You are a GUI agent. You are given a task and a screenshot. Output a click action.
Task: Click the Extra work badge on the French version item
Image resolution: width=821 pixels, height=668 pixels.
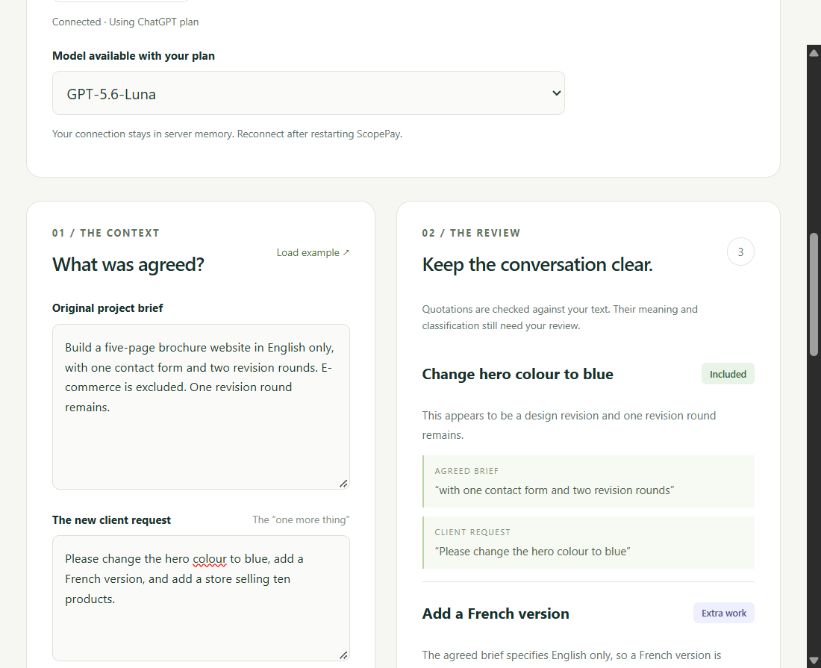724,613
